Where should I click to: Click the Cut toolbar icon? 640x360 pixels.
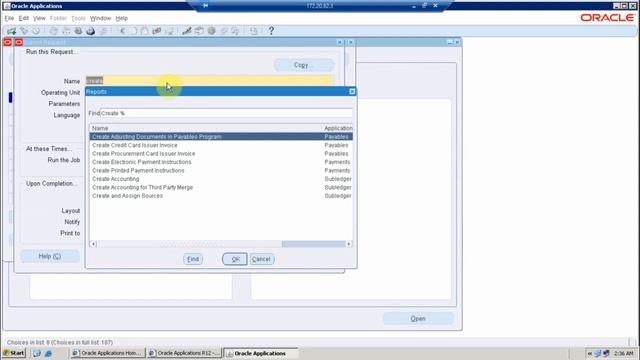[122, 31]
